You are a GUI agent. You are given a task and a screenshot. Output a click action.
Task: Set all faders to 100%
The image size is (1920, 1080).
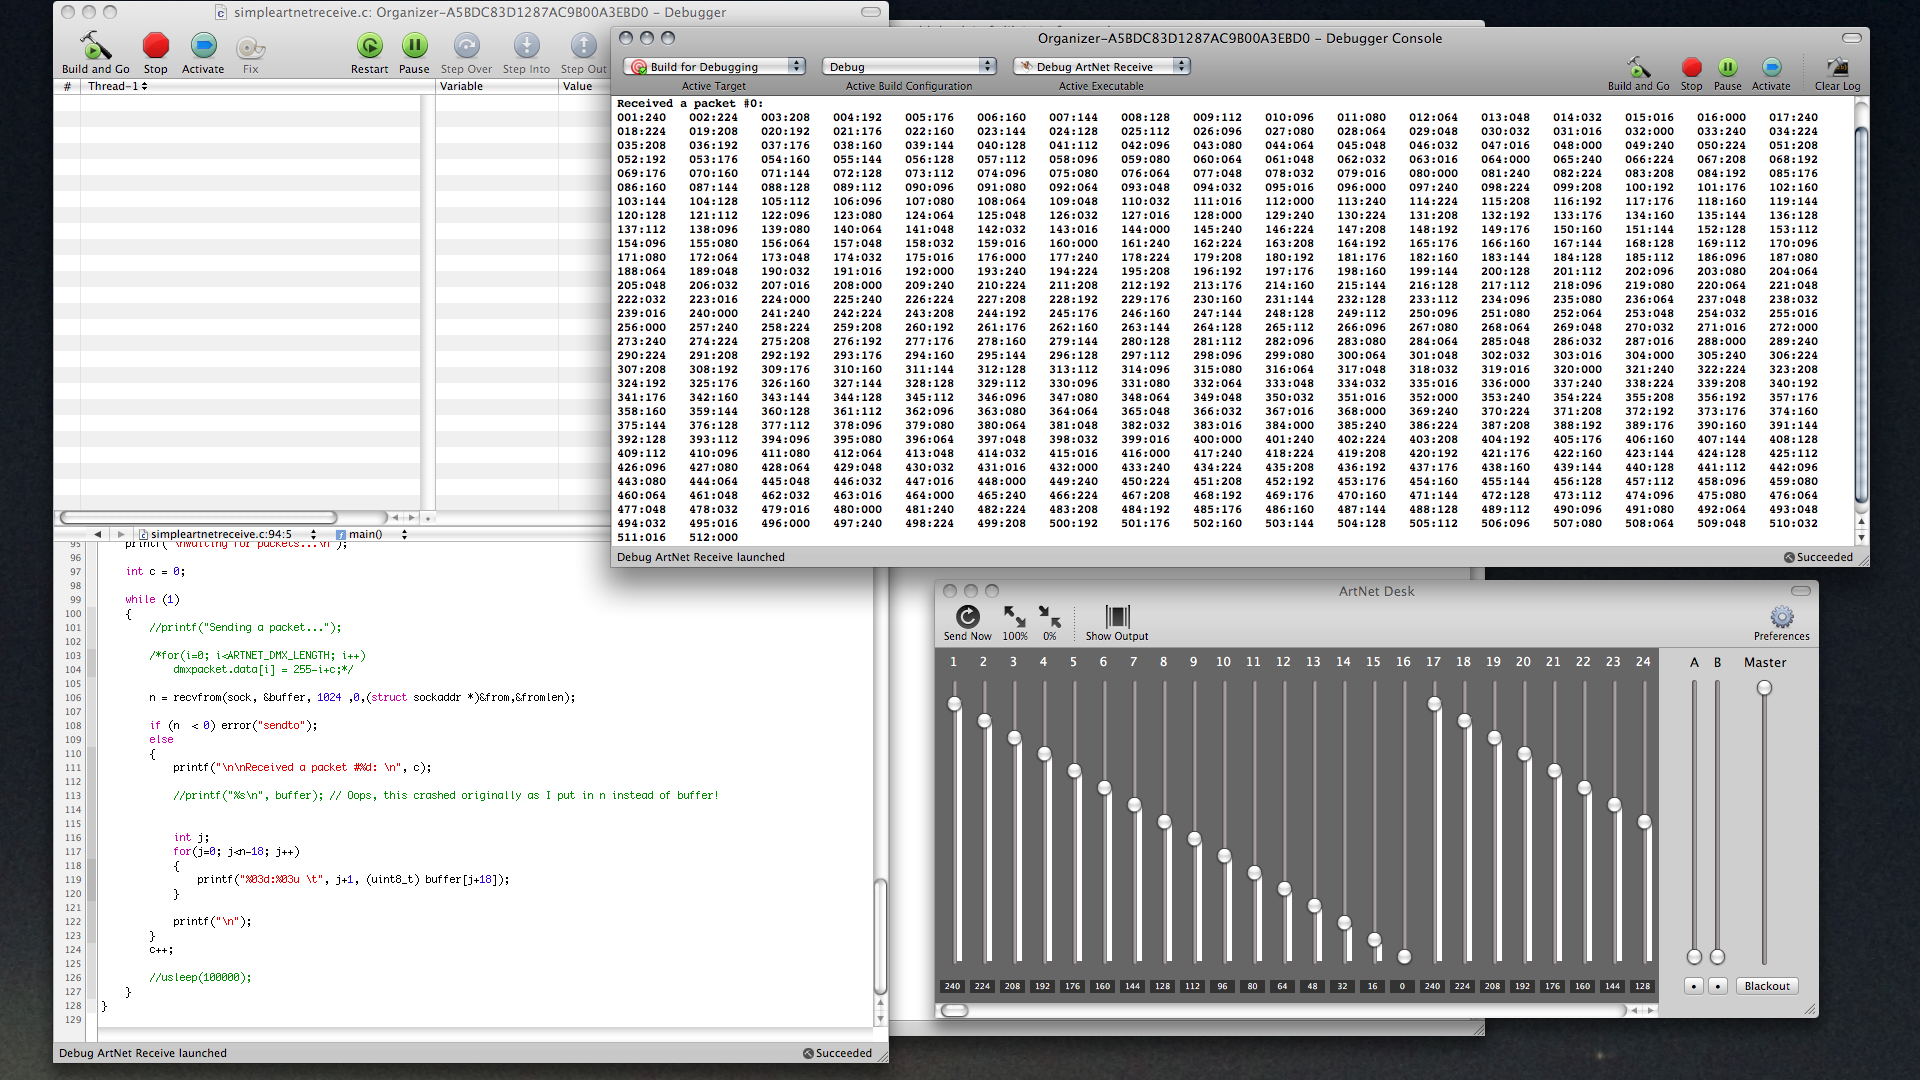1014,617
